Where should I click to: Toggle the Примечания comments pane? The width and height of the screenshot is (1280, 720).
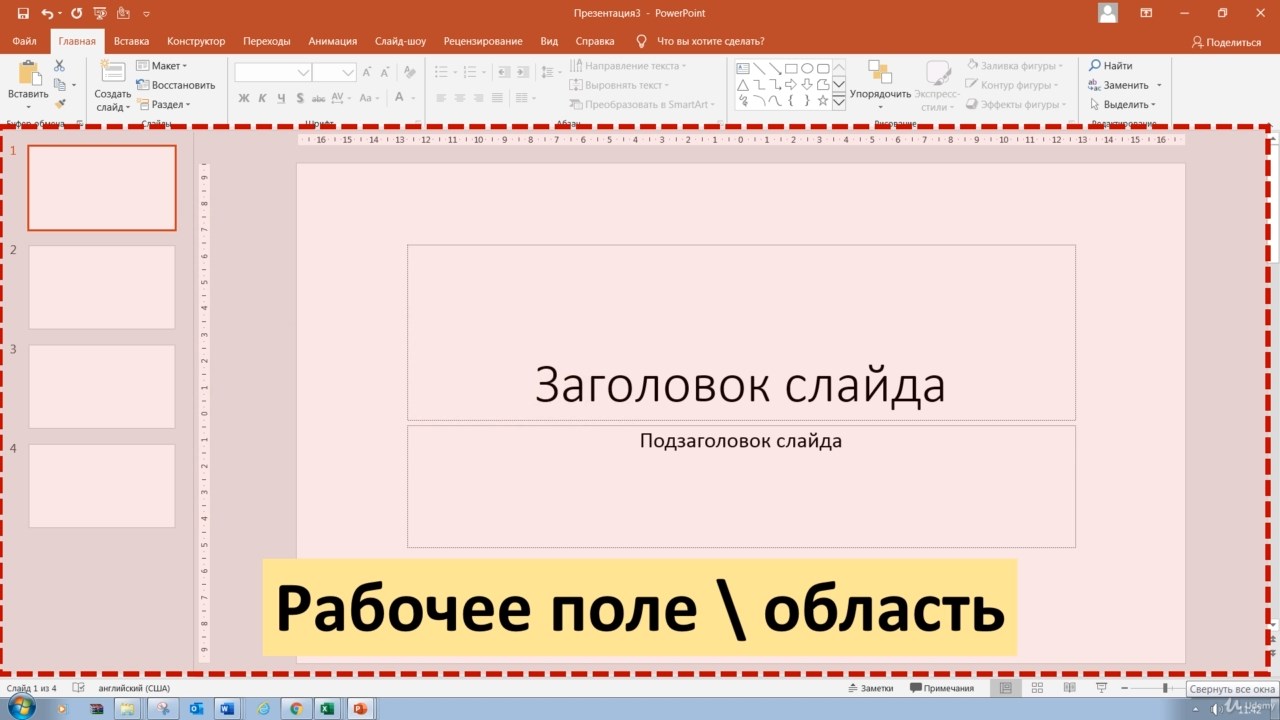click(x=942, y=688)
